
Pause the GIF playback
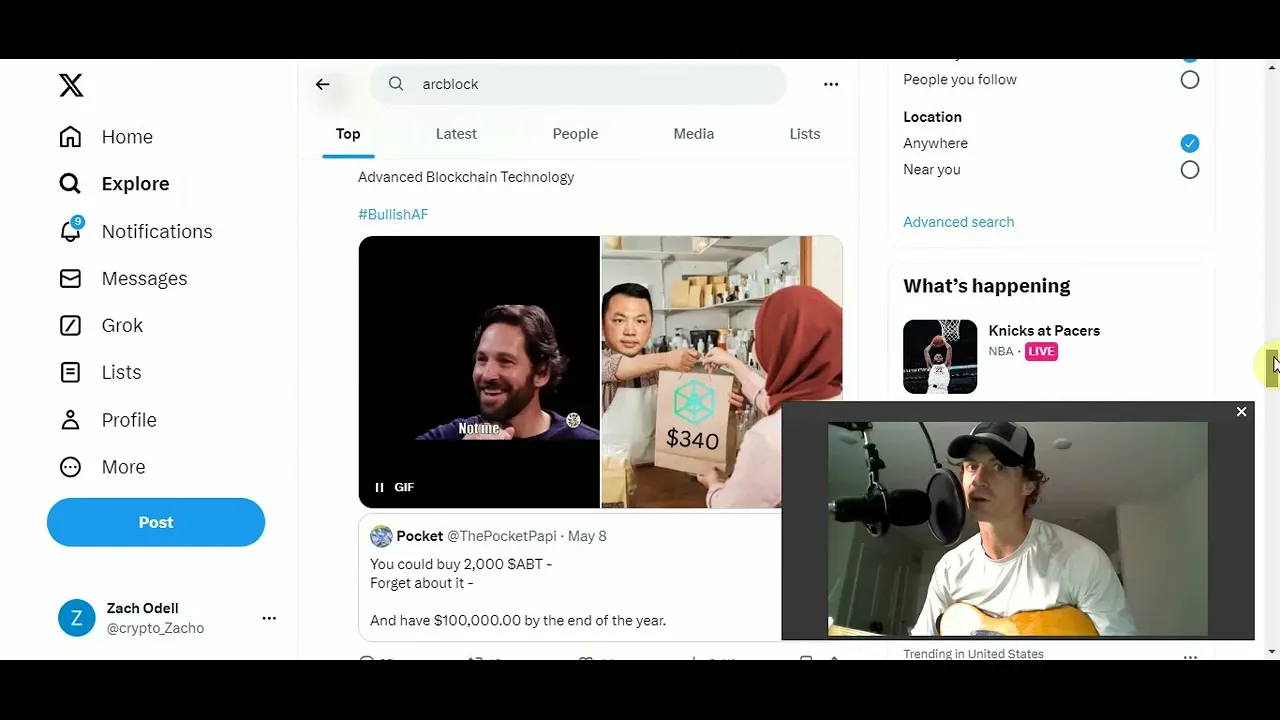point(379,487)
